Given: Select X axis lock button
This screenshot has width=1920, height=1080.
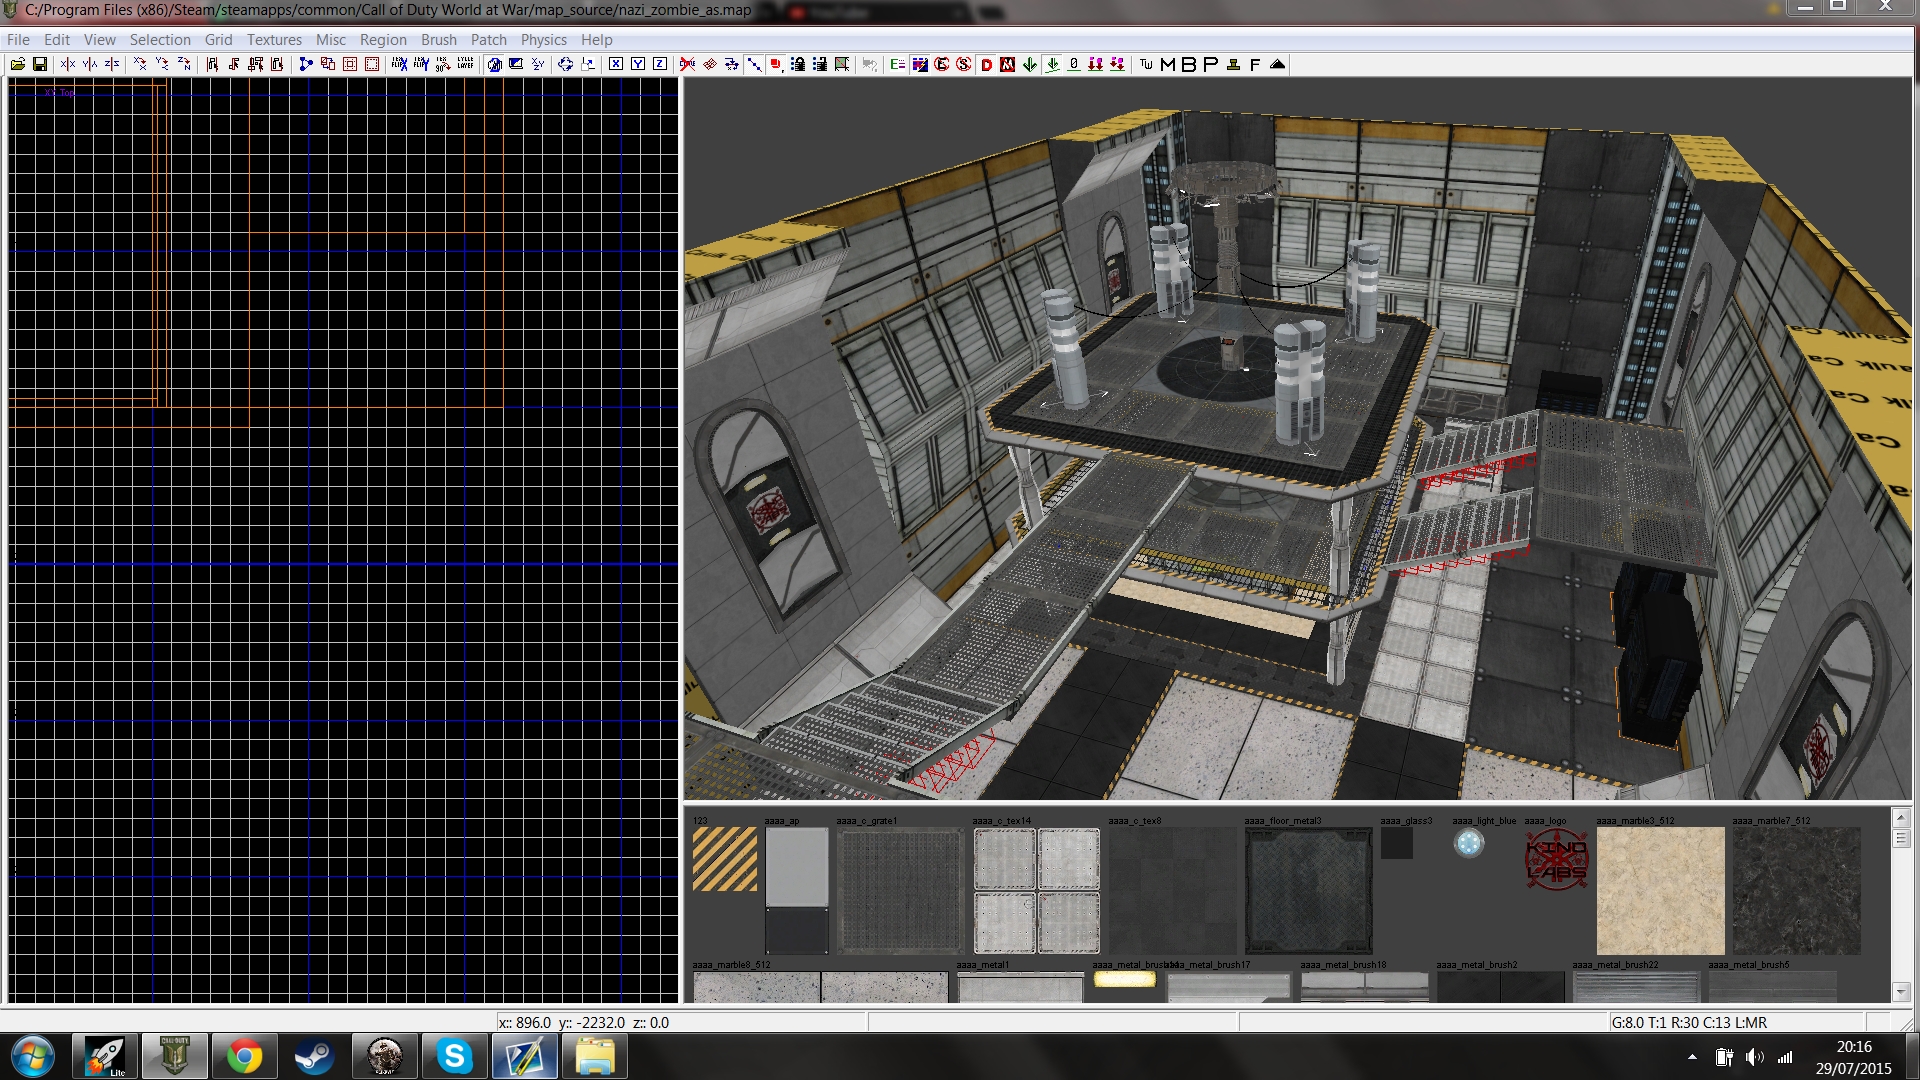Looking at the screenshot, I should (x=616, y=64).
